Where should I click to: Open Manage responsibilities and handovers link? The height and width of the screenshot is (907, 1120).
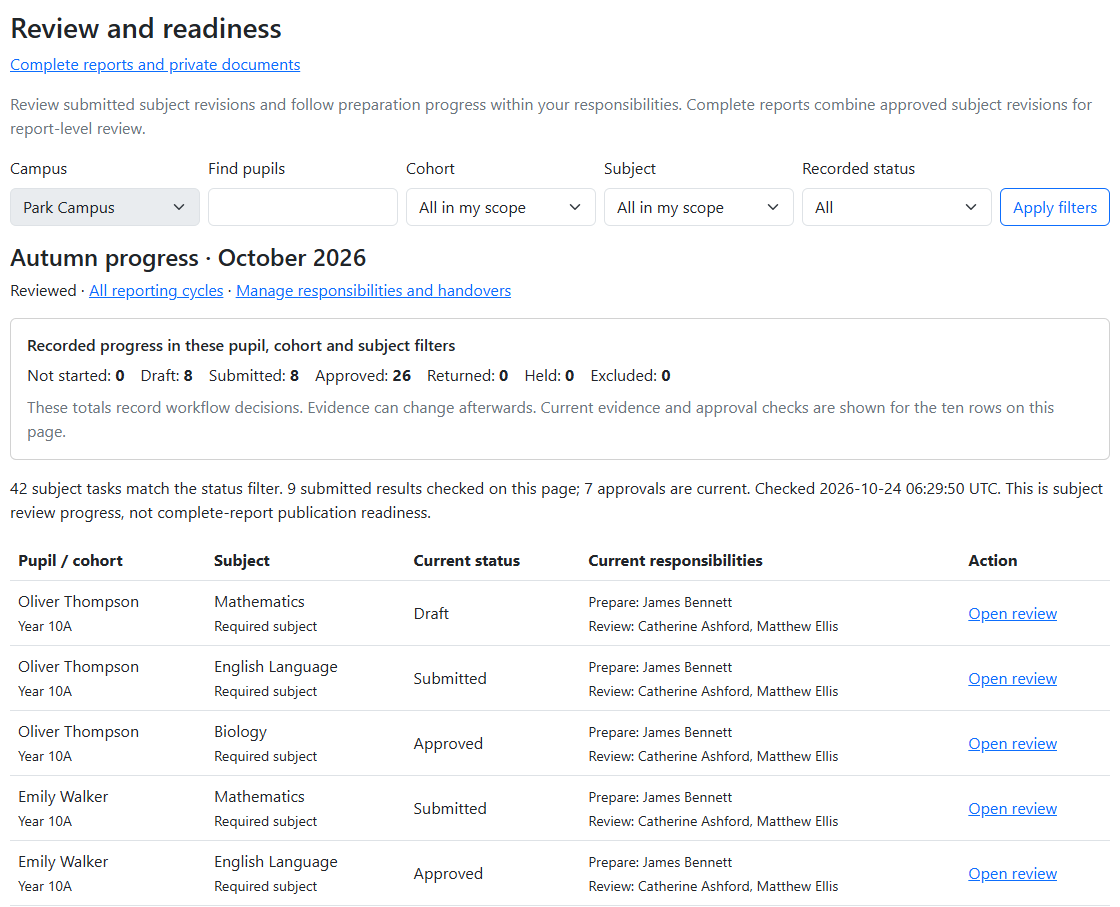click(374, 291)
